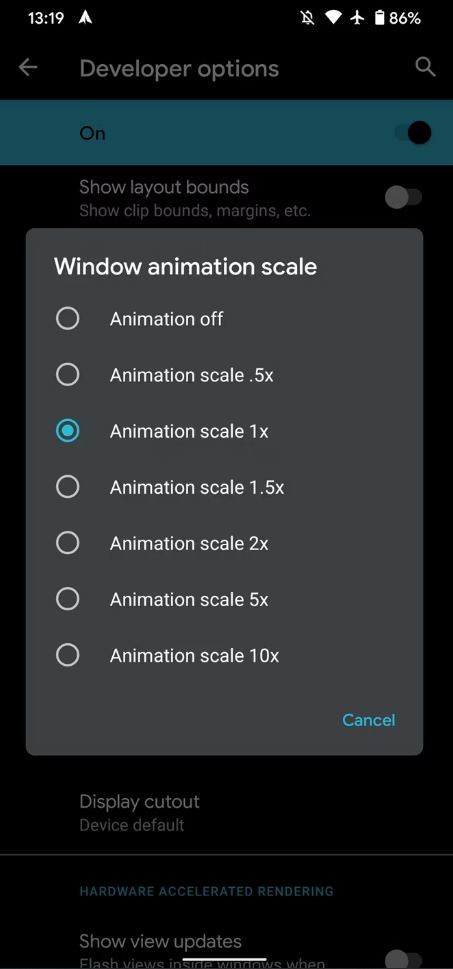Tap the battery status icon

[x=379, y=18]
